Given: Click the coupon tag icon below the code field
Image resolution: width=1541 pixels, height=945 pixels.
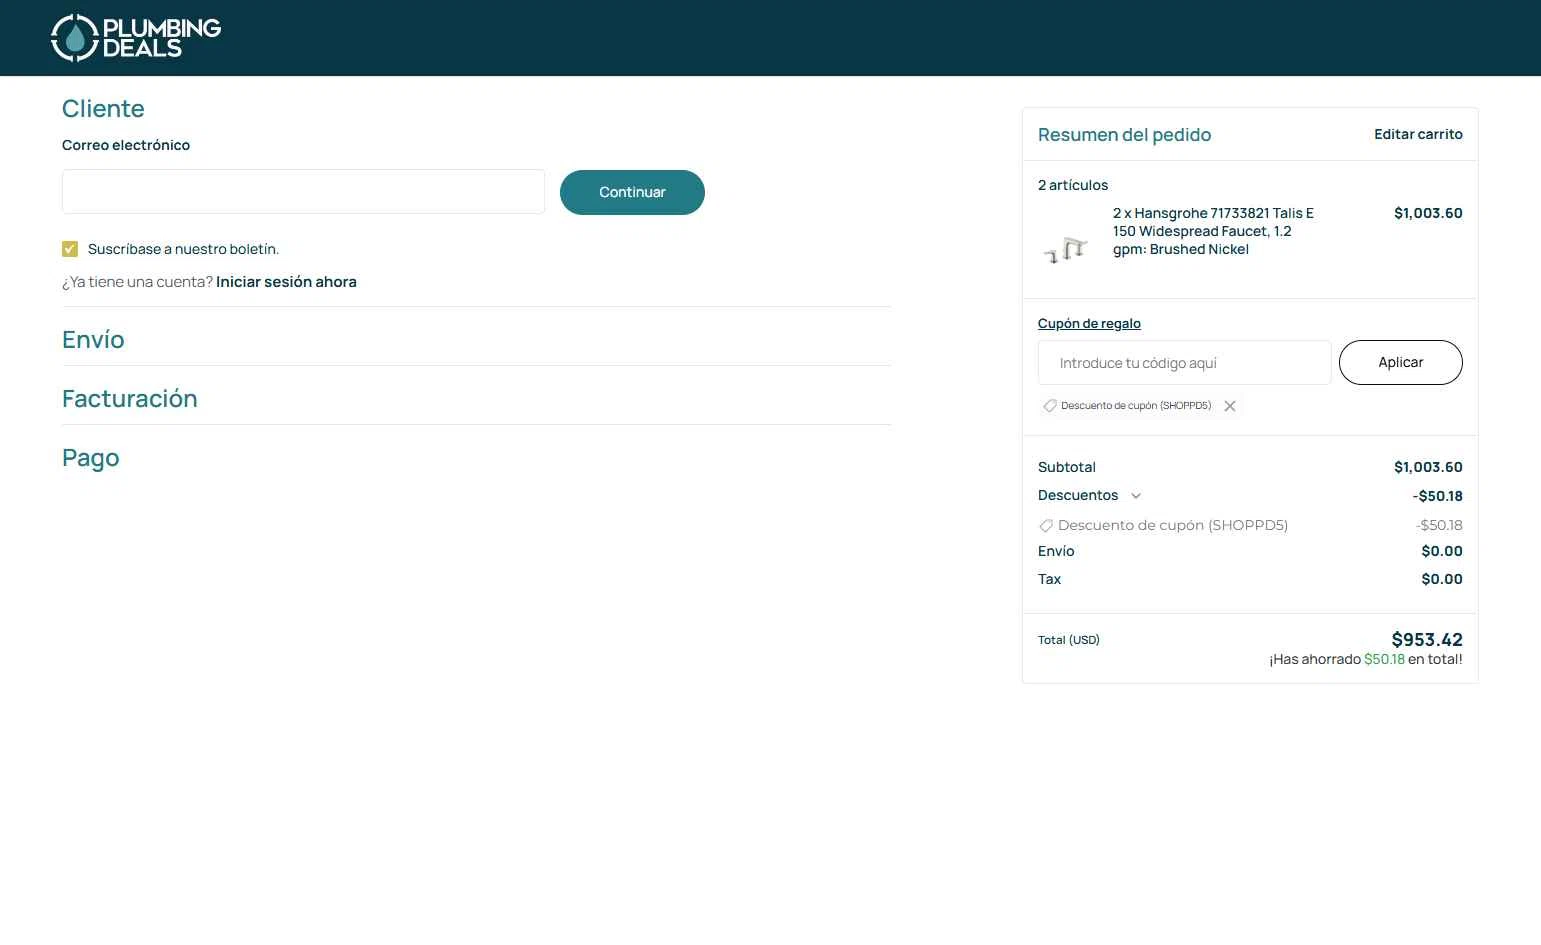Looking at the screenshot, I should click(x=1050, y=406).
